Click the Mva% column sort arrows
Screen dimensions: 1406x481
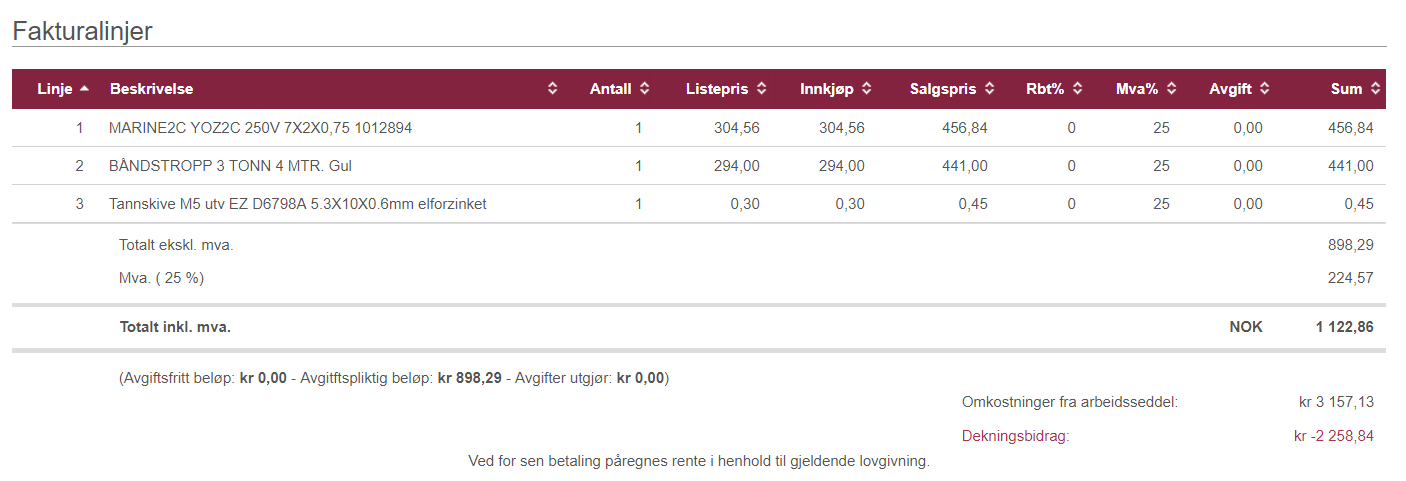[1171, 89]
